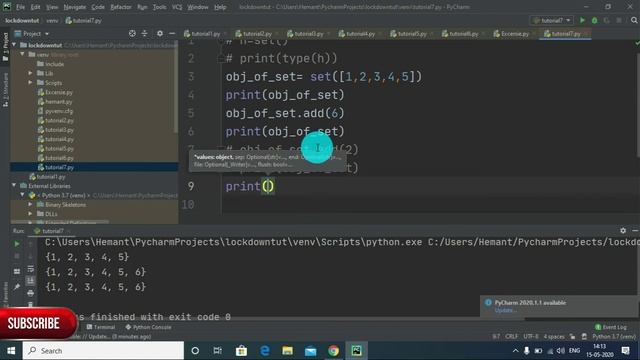Click 4 spaces indent in status bar

(554, 336)
